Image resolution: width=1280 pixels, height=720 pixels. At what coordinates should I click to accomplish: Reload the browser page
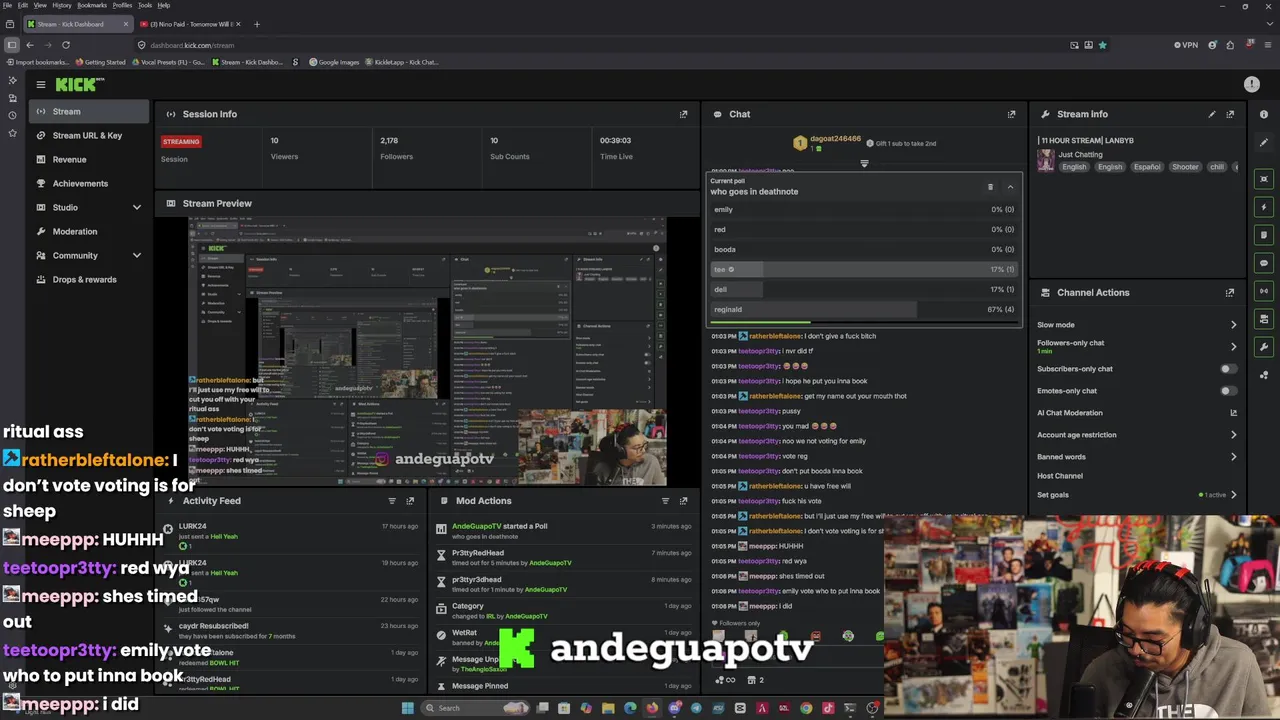pyautogui.click(x=66, y=45)
